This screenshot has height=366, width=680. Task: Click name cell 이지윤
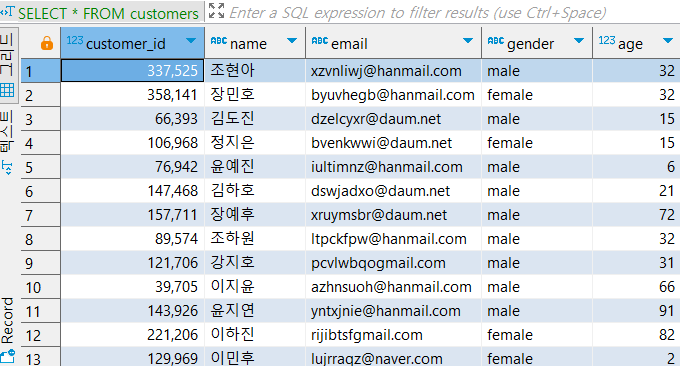pyautogui.click(x=255, y=287)
